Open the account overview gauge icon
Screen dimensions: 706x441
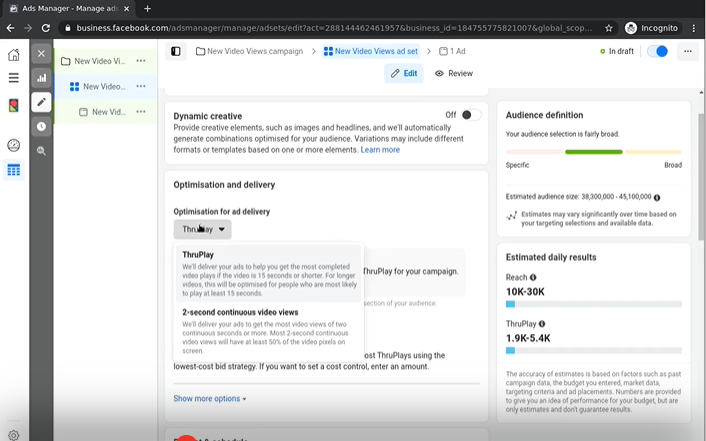(x=14, y=145)
